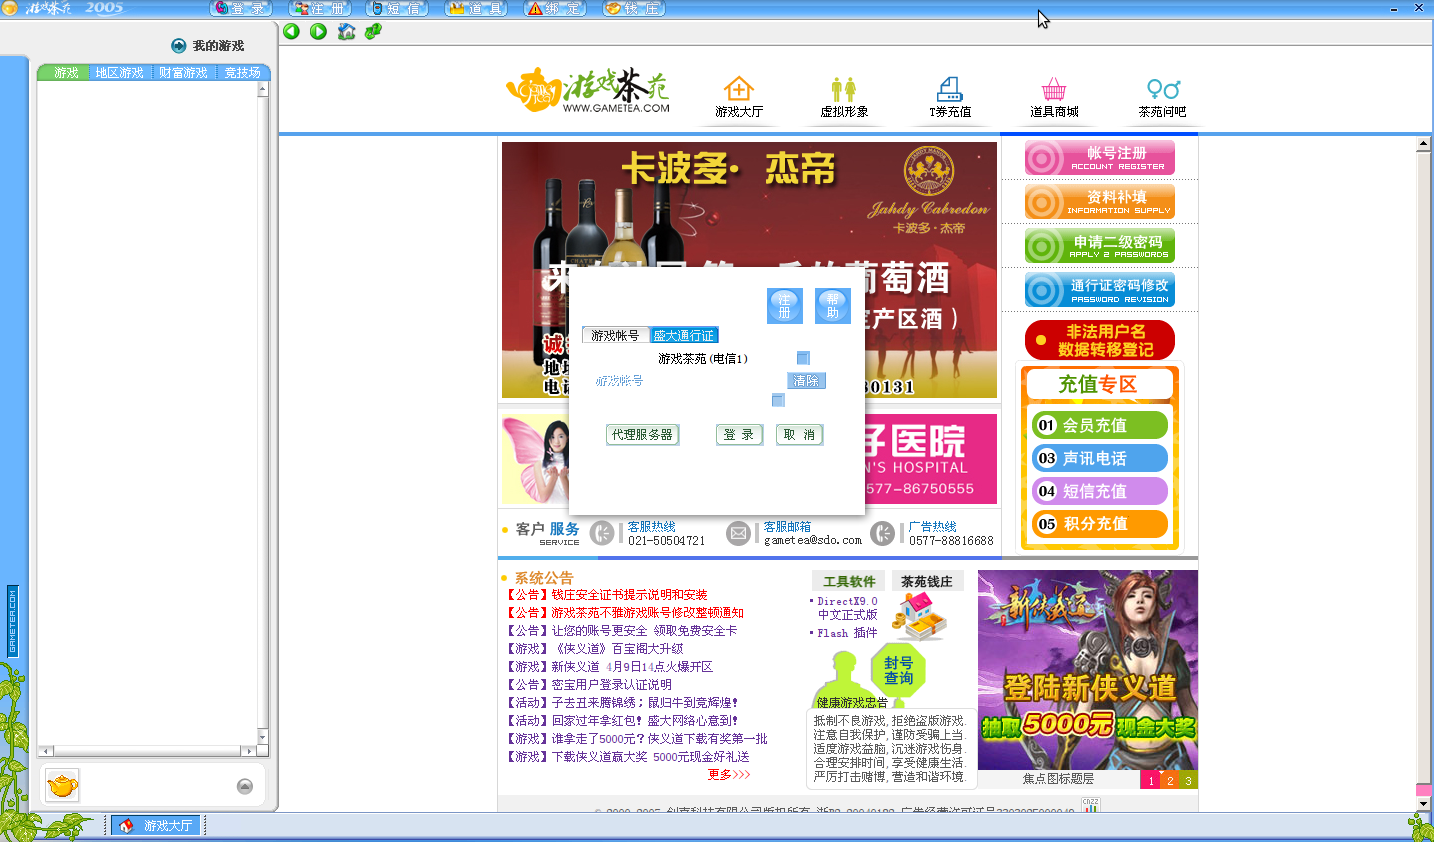
Task: Click the round gray arrow button beside the teapot
Action: 245,786
